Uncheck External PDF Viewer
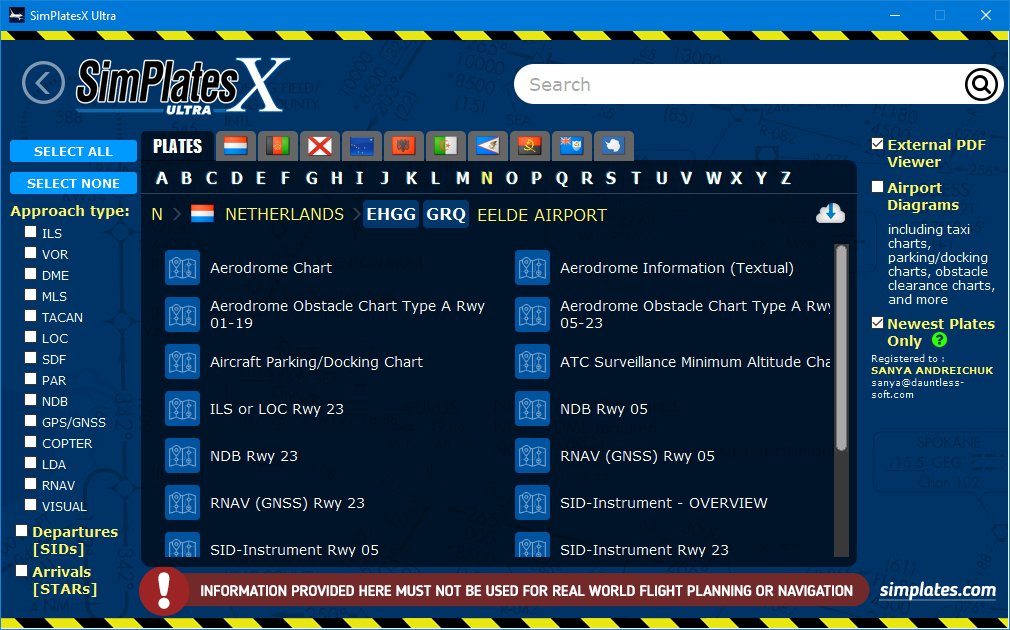 coord(877,144)
